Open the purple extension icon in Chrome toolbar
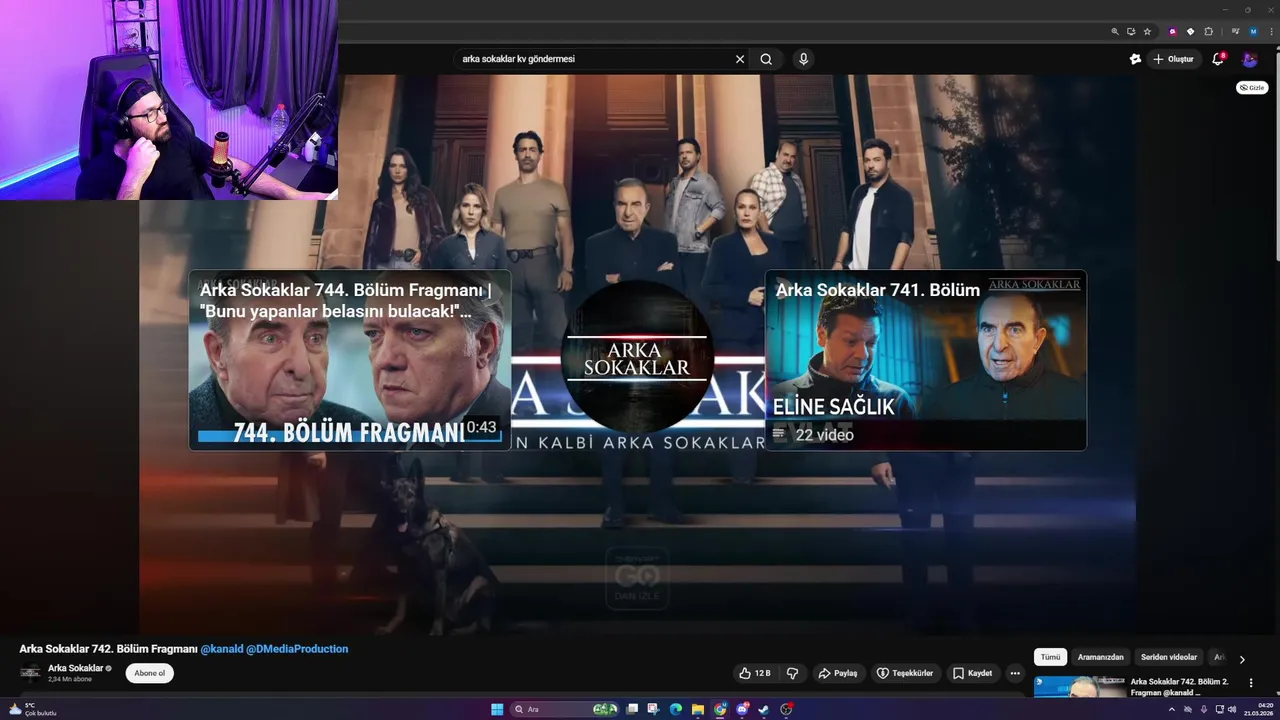Viewport: 1280px width, 720px height. [1173, 31]
